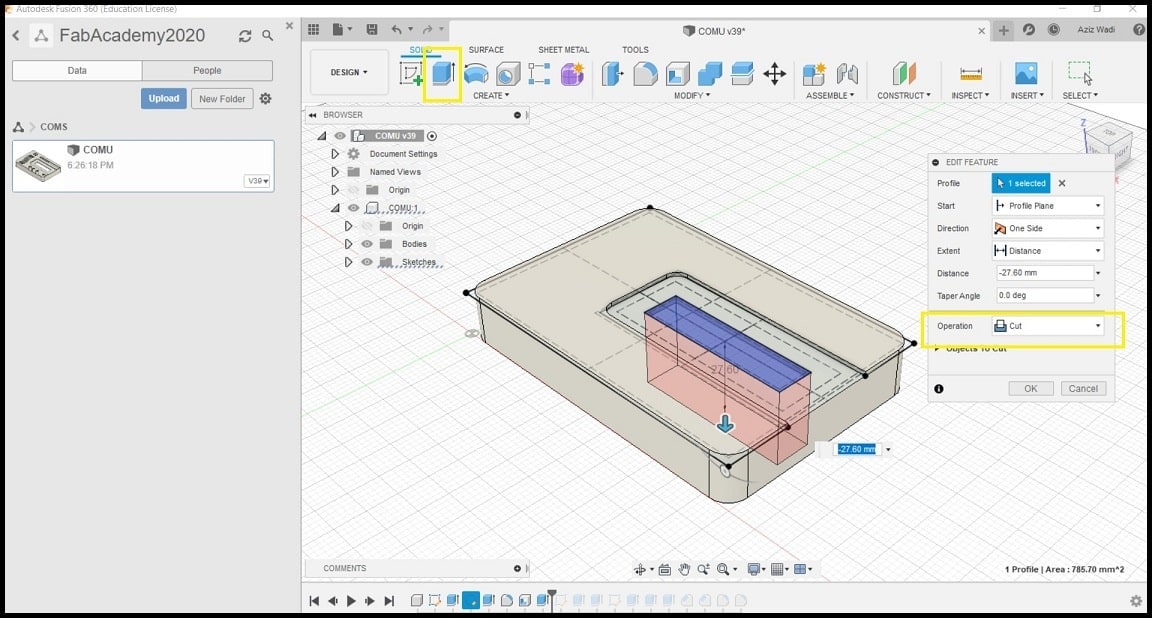This screenshot has height=618, width=1152.
Task: Click the Insert image icon
Action: point(1025,74)
